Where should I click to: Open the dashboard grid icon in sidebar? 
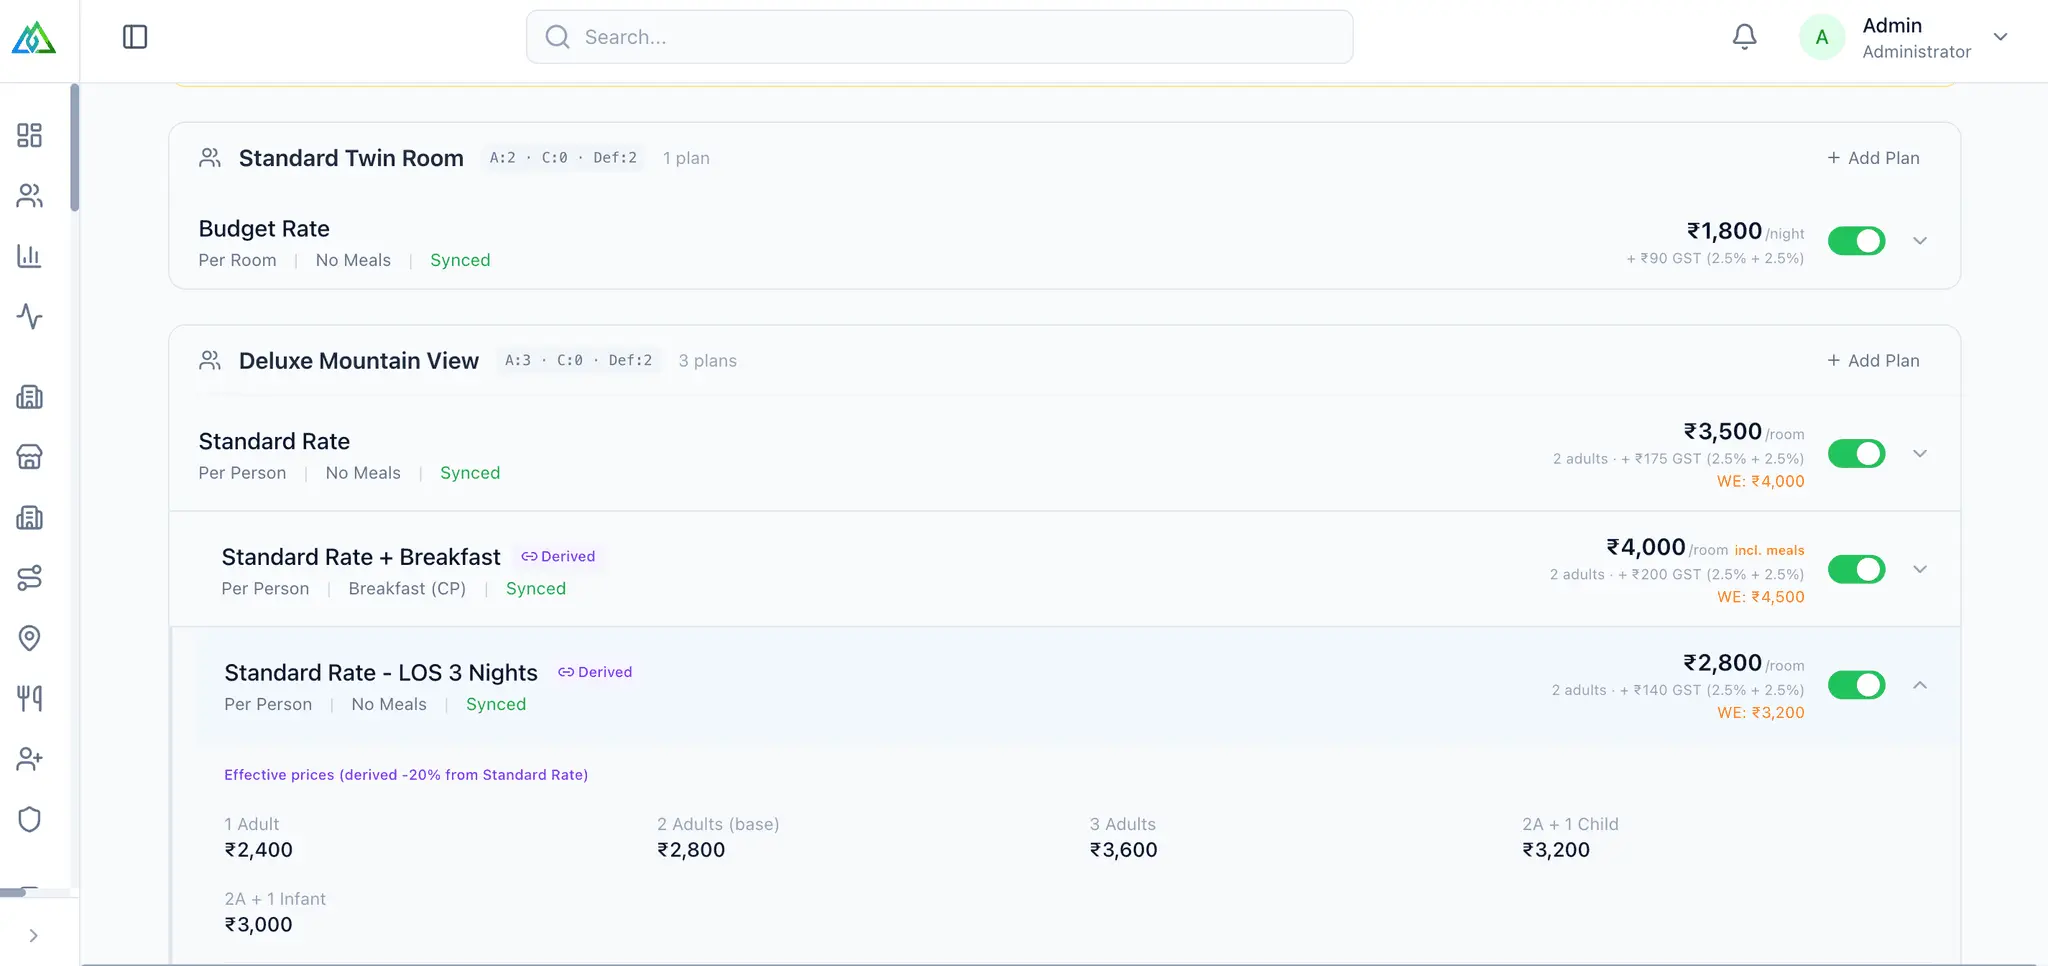tap(30, 135)
